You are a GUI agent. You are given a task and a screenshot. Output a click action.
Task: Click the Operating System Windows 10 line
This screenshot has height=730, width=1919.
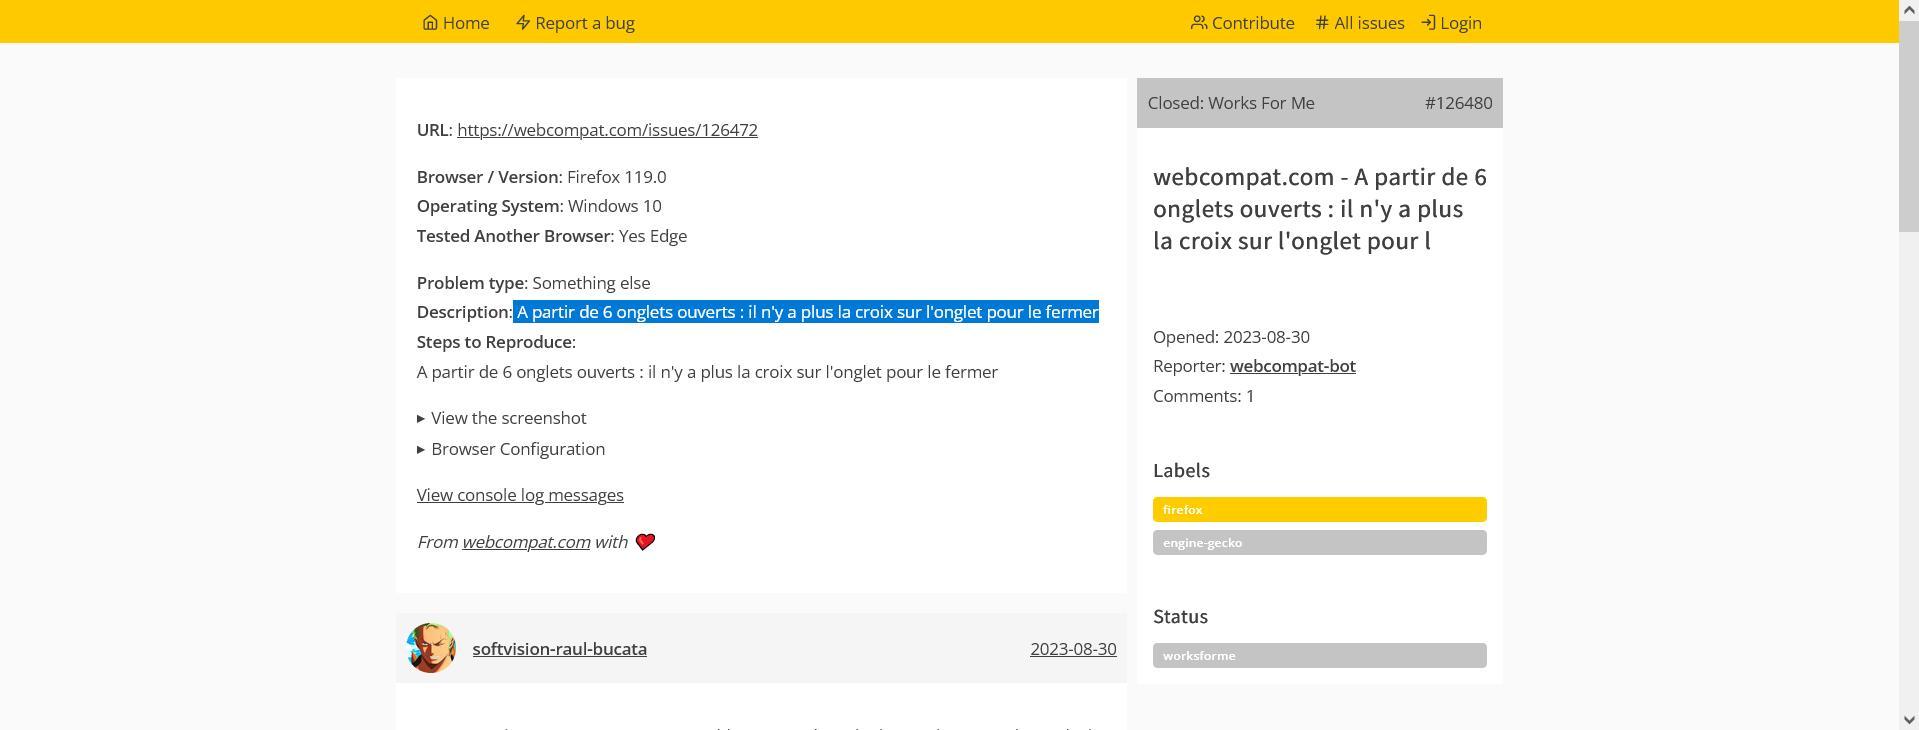539,206
